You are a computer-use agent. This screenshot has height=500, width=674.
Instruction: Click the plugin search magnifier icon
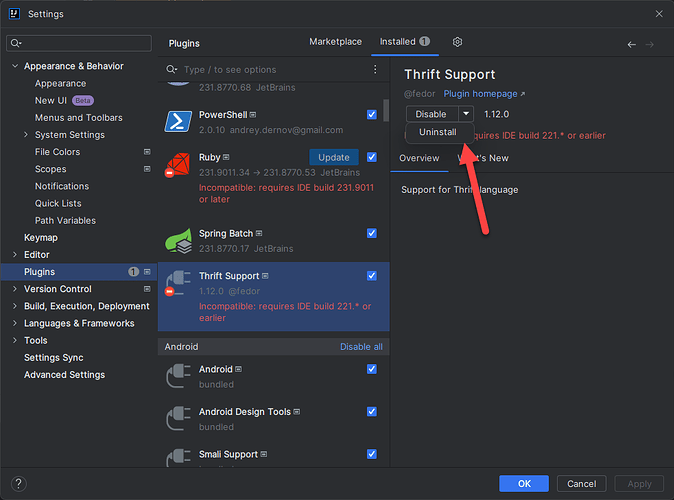click(x=172, y=69)
